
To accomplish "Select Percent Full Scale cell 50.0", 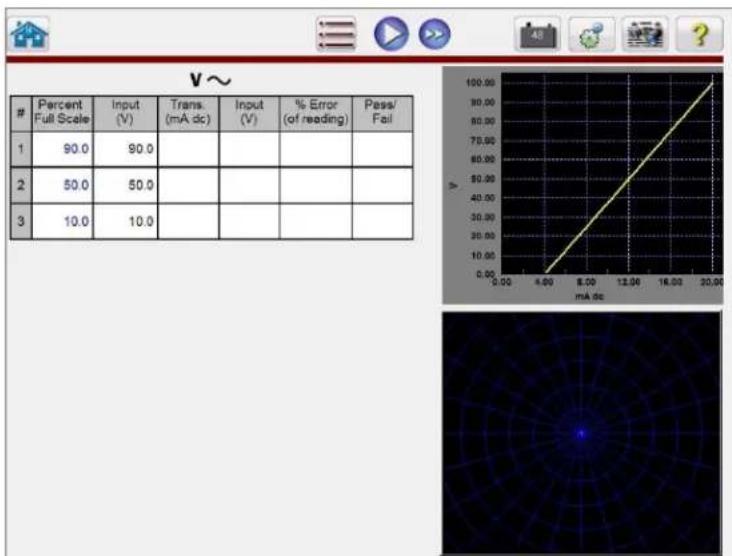I will point(63,185).
